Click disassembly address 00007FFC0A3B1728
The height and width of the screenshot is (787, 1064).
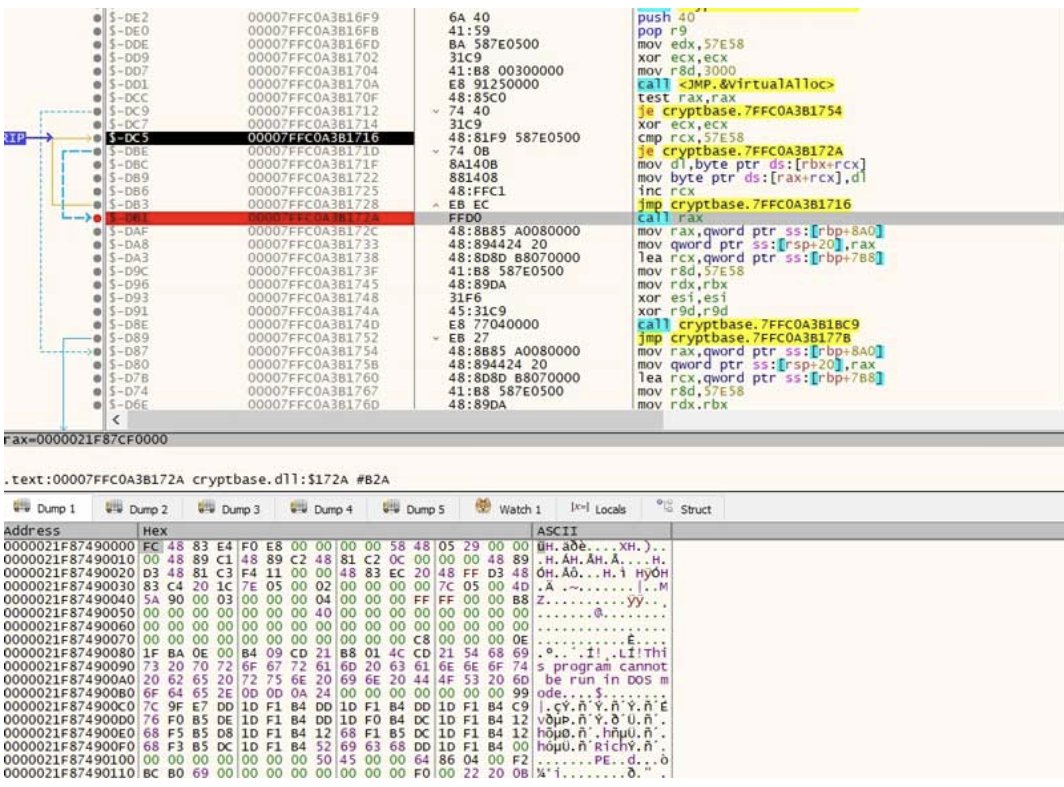314,204
